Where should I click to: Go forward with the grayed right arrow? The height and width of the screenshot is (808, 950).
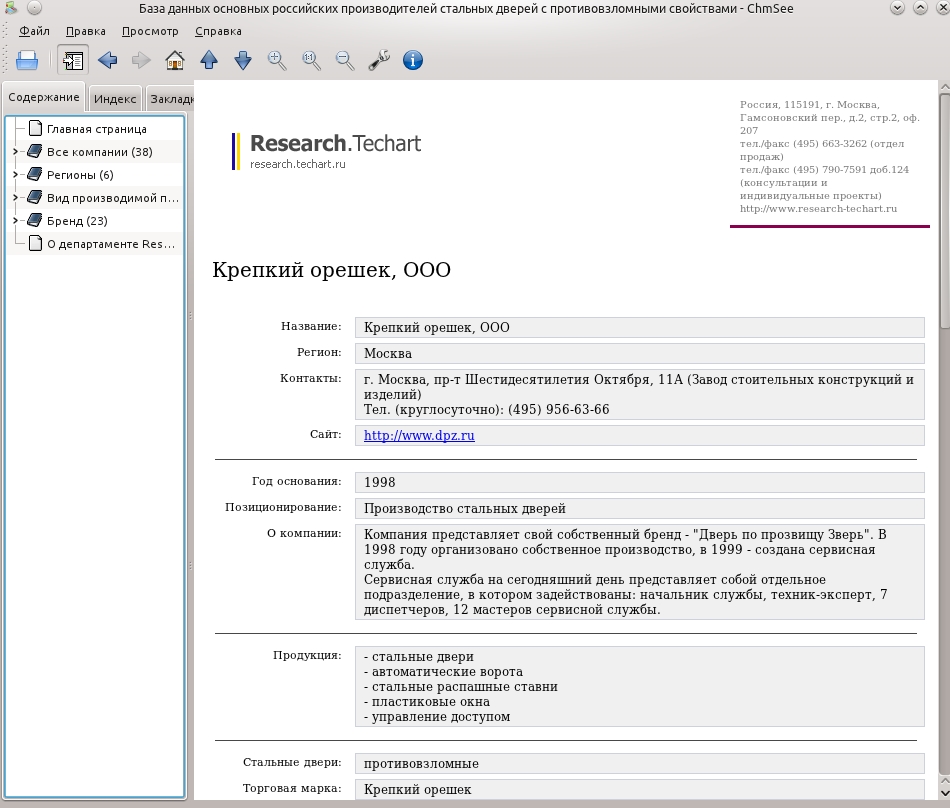(141, 61)
